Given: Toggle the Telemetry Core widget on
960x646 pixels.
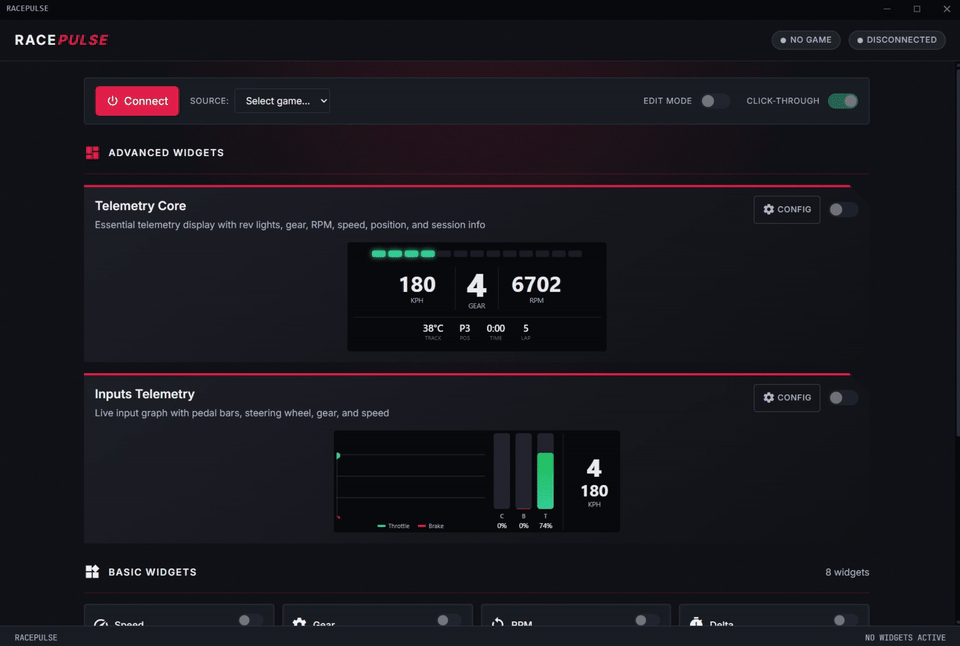Looking at the screenshot, I should pyautogui.click(x=843, y=209).
